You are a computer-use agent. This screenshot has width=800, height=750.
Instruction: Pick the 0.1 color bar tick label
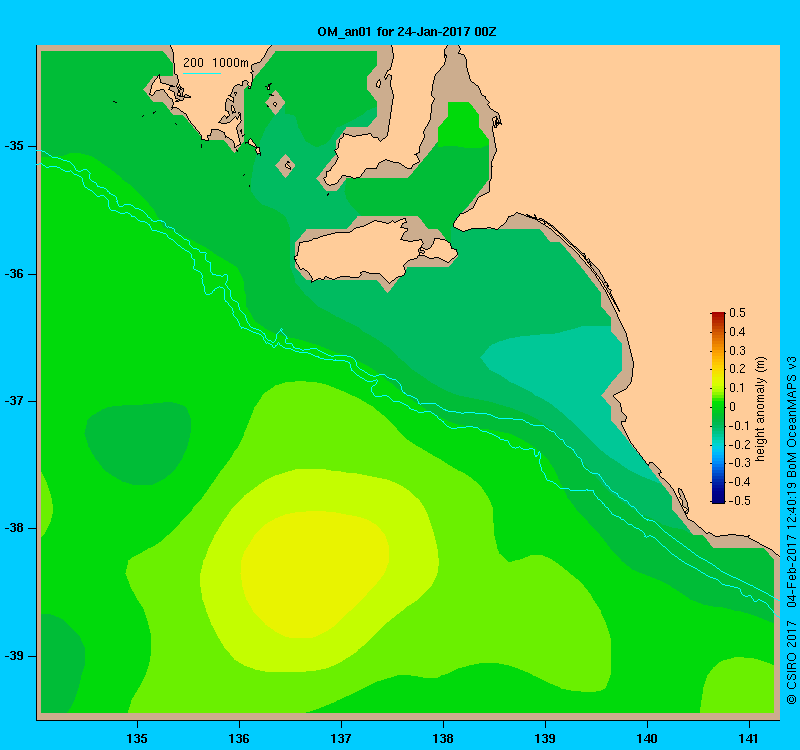(737, 388)
